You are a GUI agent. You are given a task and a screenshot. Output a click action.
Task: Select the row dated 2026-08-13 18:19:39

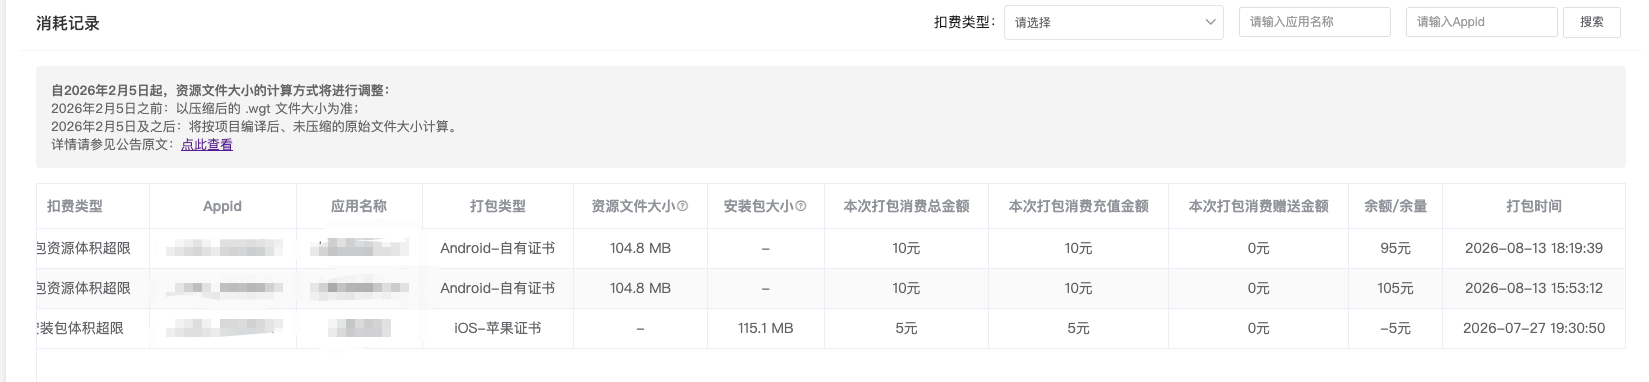coord(831,248)
